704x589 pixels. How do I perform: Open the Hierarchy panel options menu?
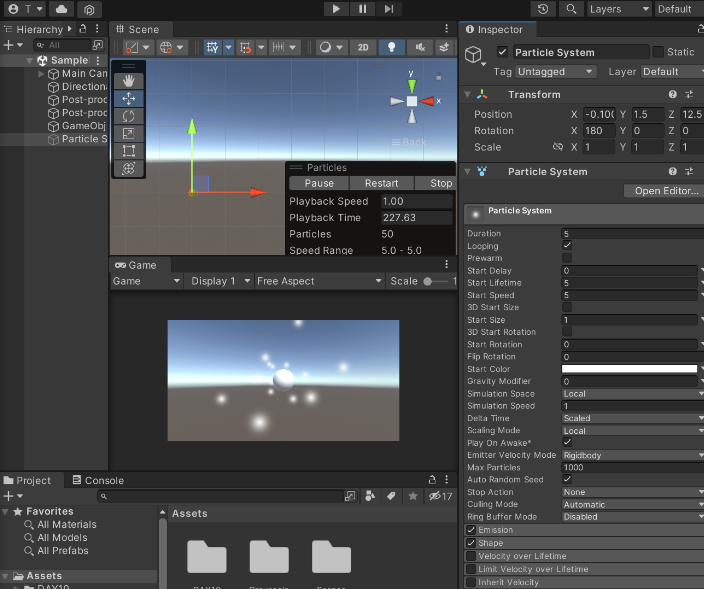pyautogui.click(x=97, y=29)
